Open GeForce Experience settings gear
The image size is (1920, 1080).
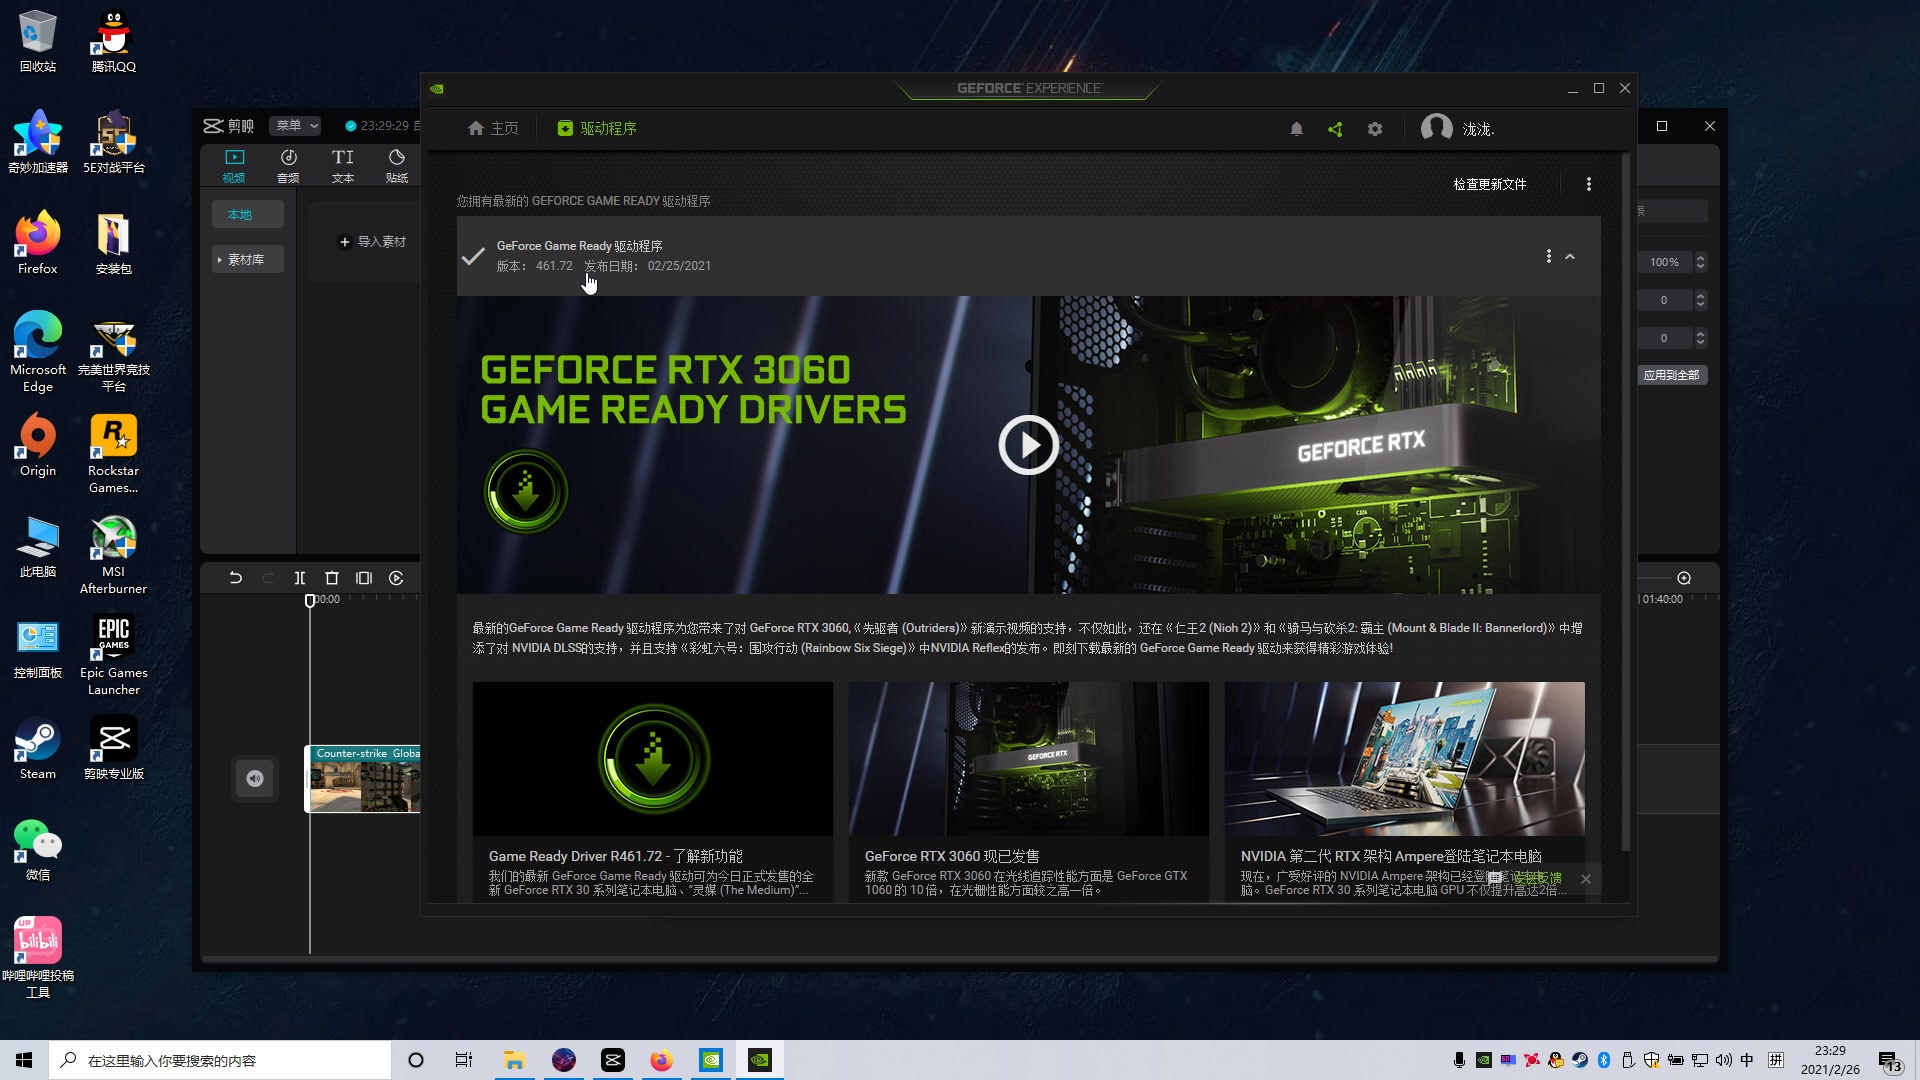1375,129
